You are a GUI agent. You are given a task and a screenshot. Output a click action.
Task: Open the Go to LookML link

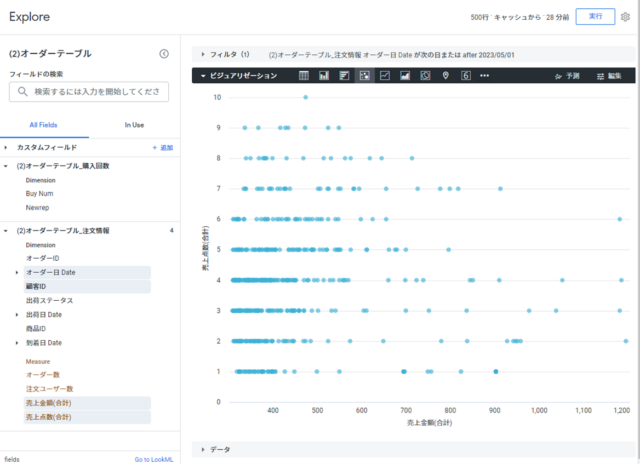(x=156, y=459)
